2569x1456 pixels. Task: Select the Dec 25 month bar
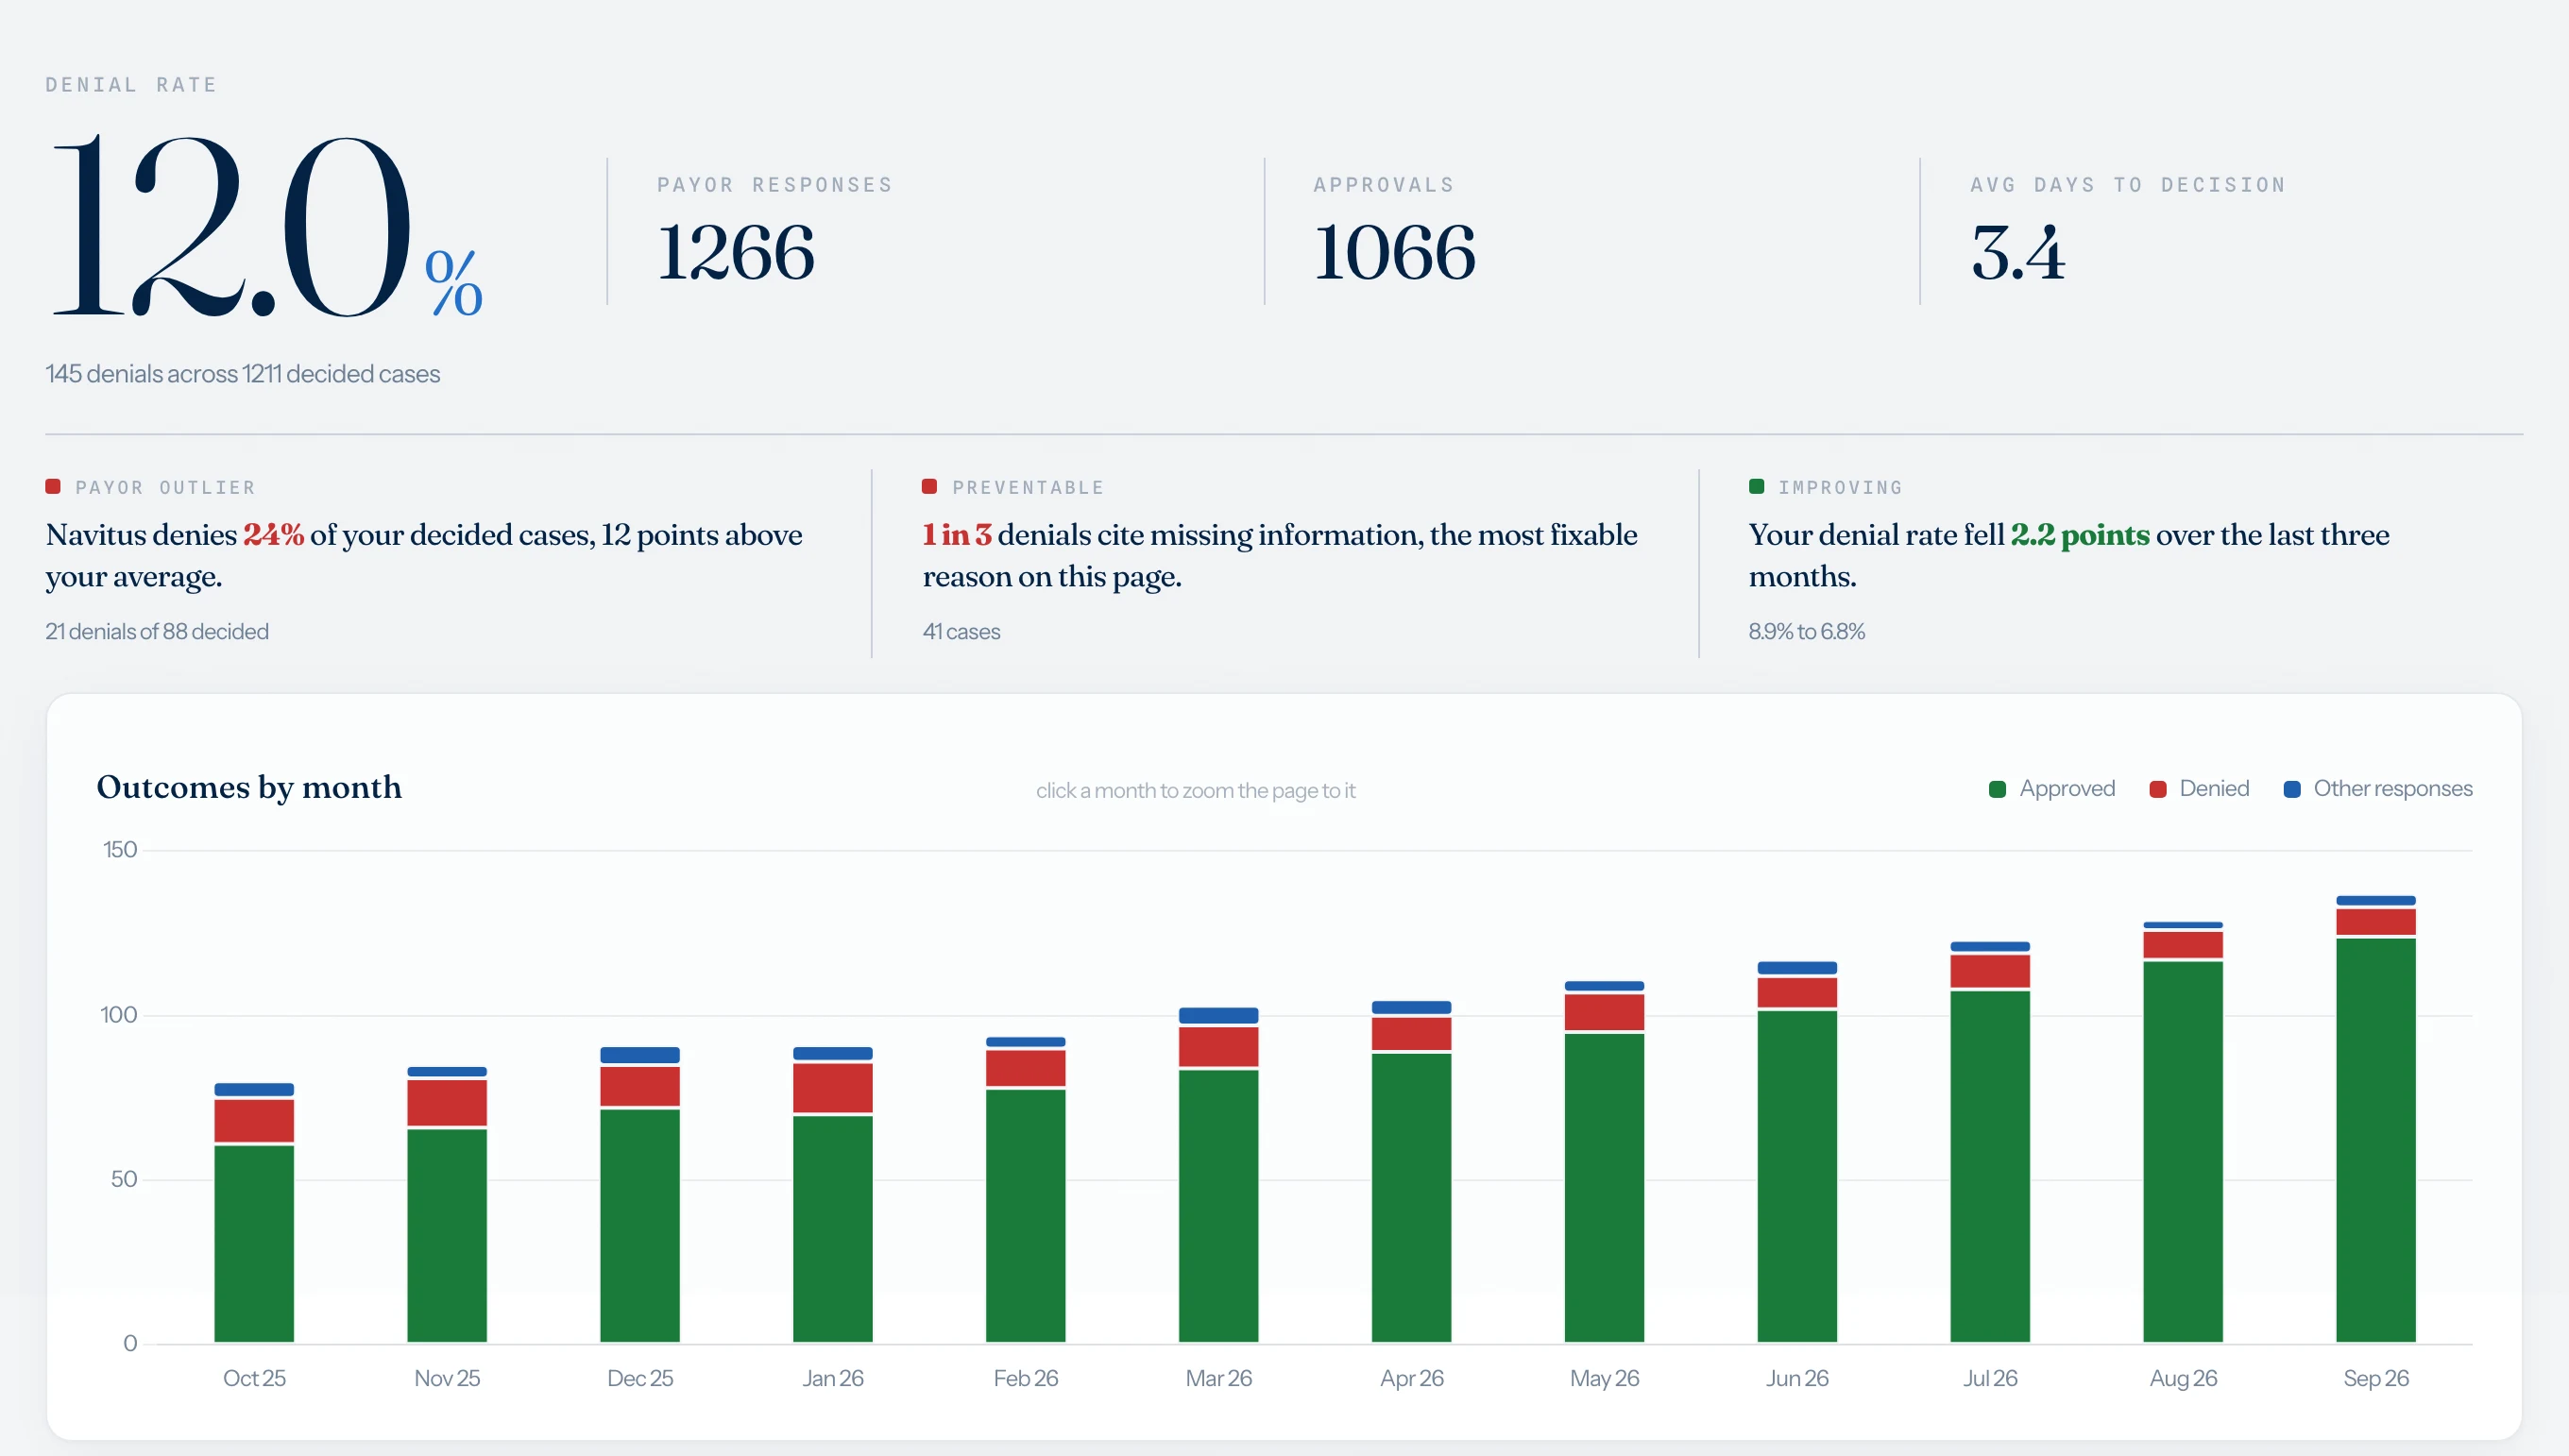640,1194
